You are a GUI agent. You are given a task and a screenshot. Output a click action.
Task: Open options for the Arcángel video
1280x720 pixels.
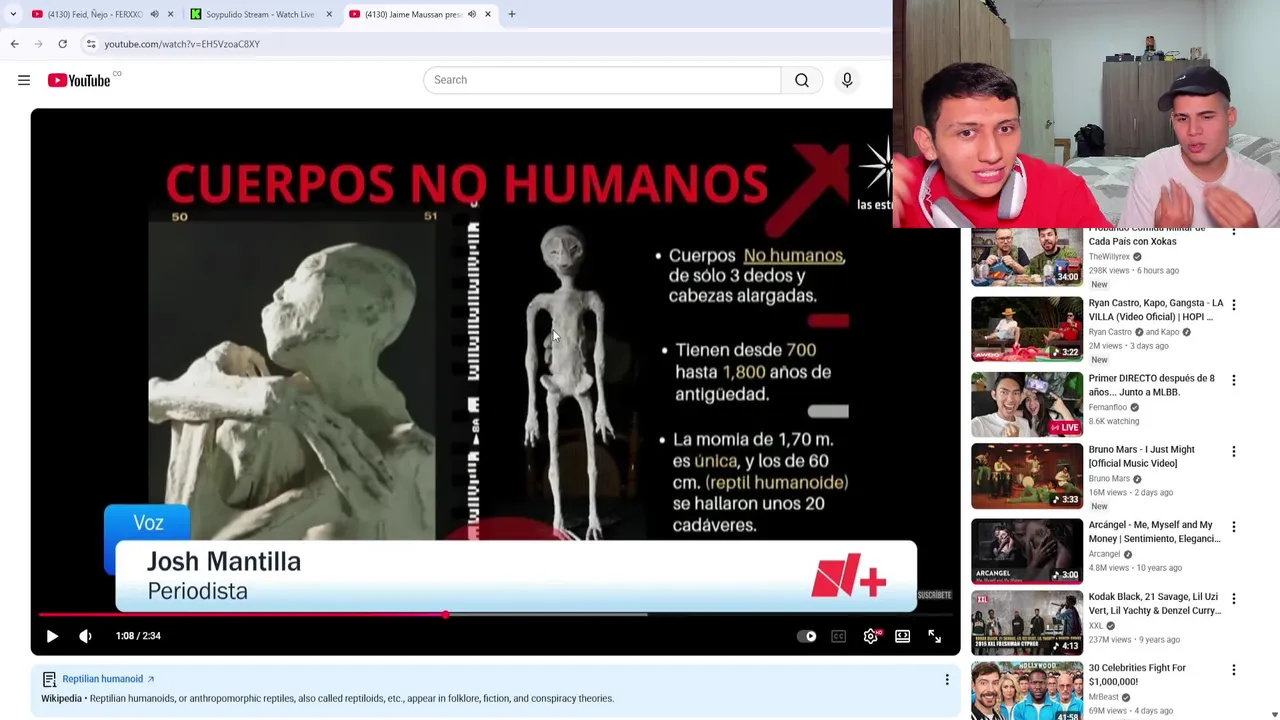tap(1234, 527)
